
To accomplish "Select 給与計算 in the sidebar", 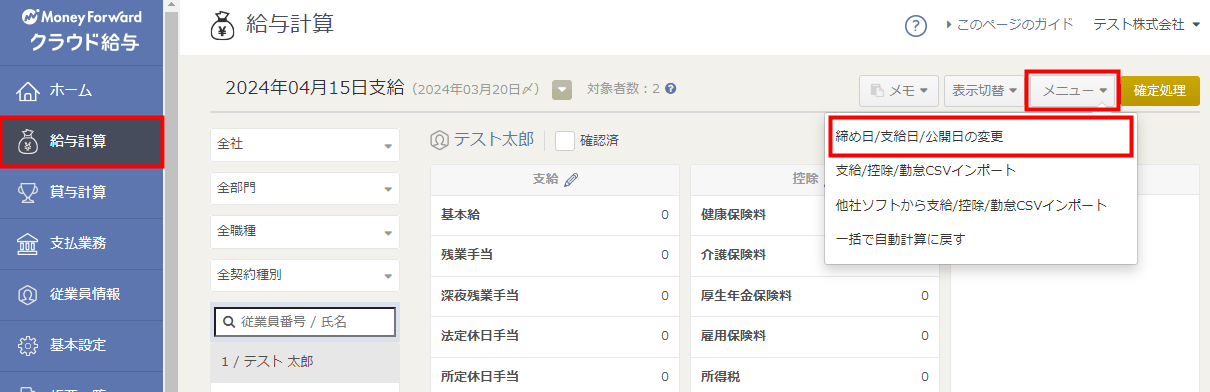I will (82, 141).
